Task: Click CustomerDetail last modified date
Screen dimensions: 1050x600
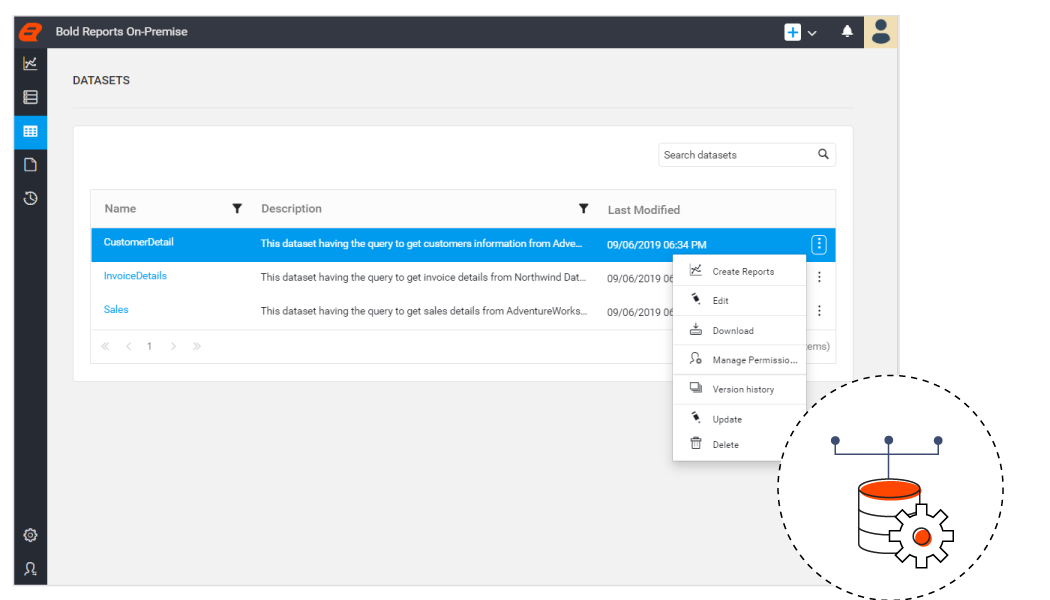Action: click(x=656, y=244)
